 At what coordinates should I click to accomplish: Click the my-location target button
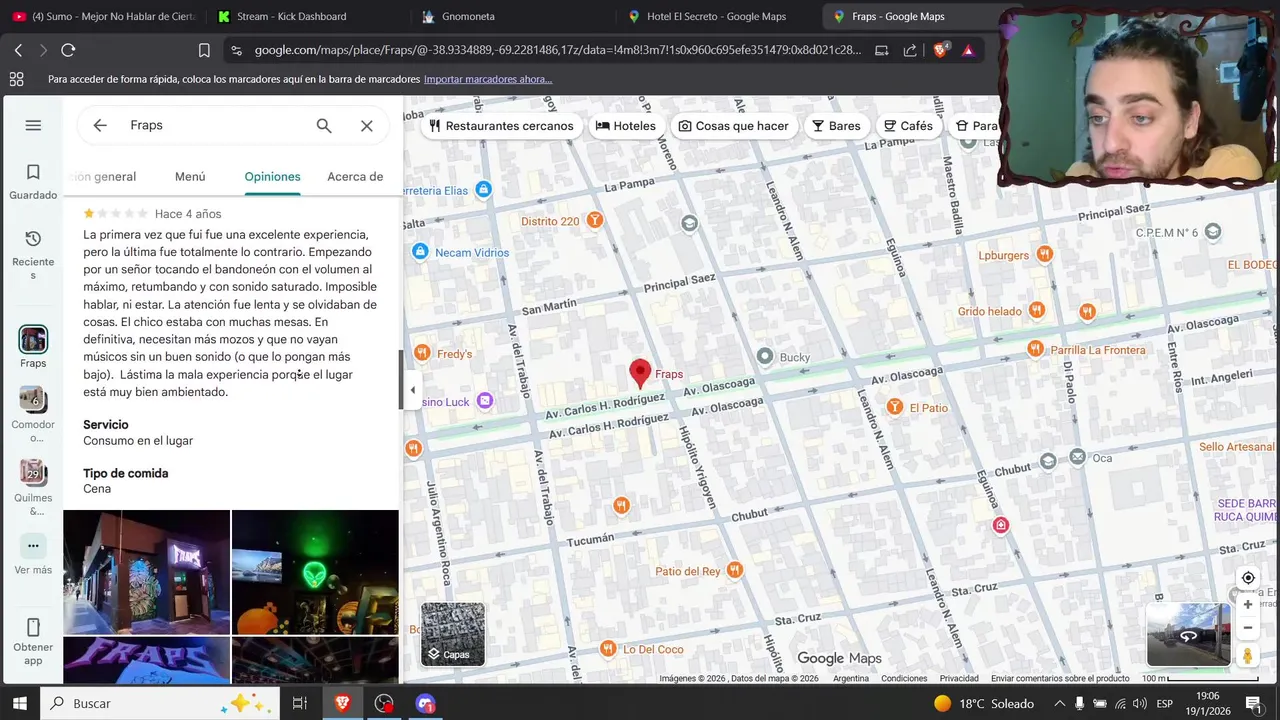pyautogui.click(x=1248, y=578)
